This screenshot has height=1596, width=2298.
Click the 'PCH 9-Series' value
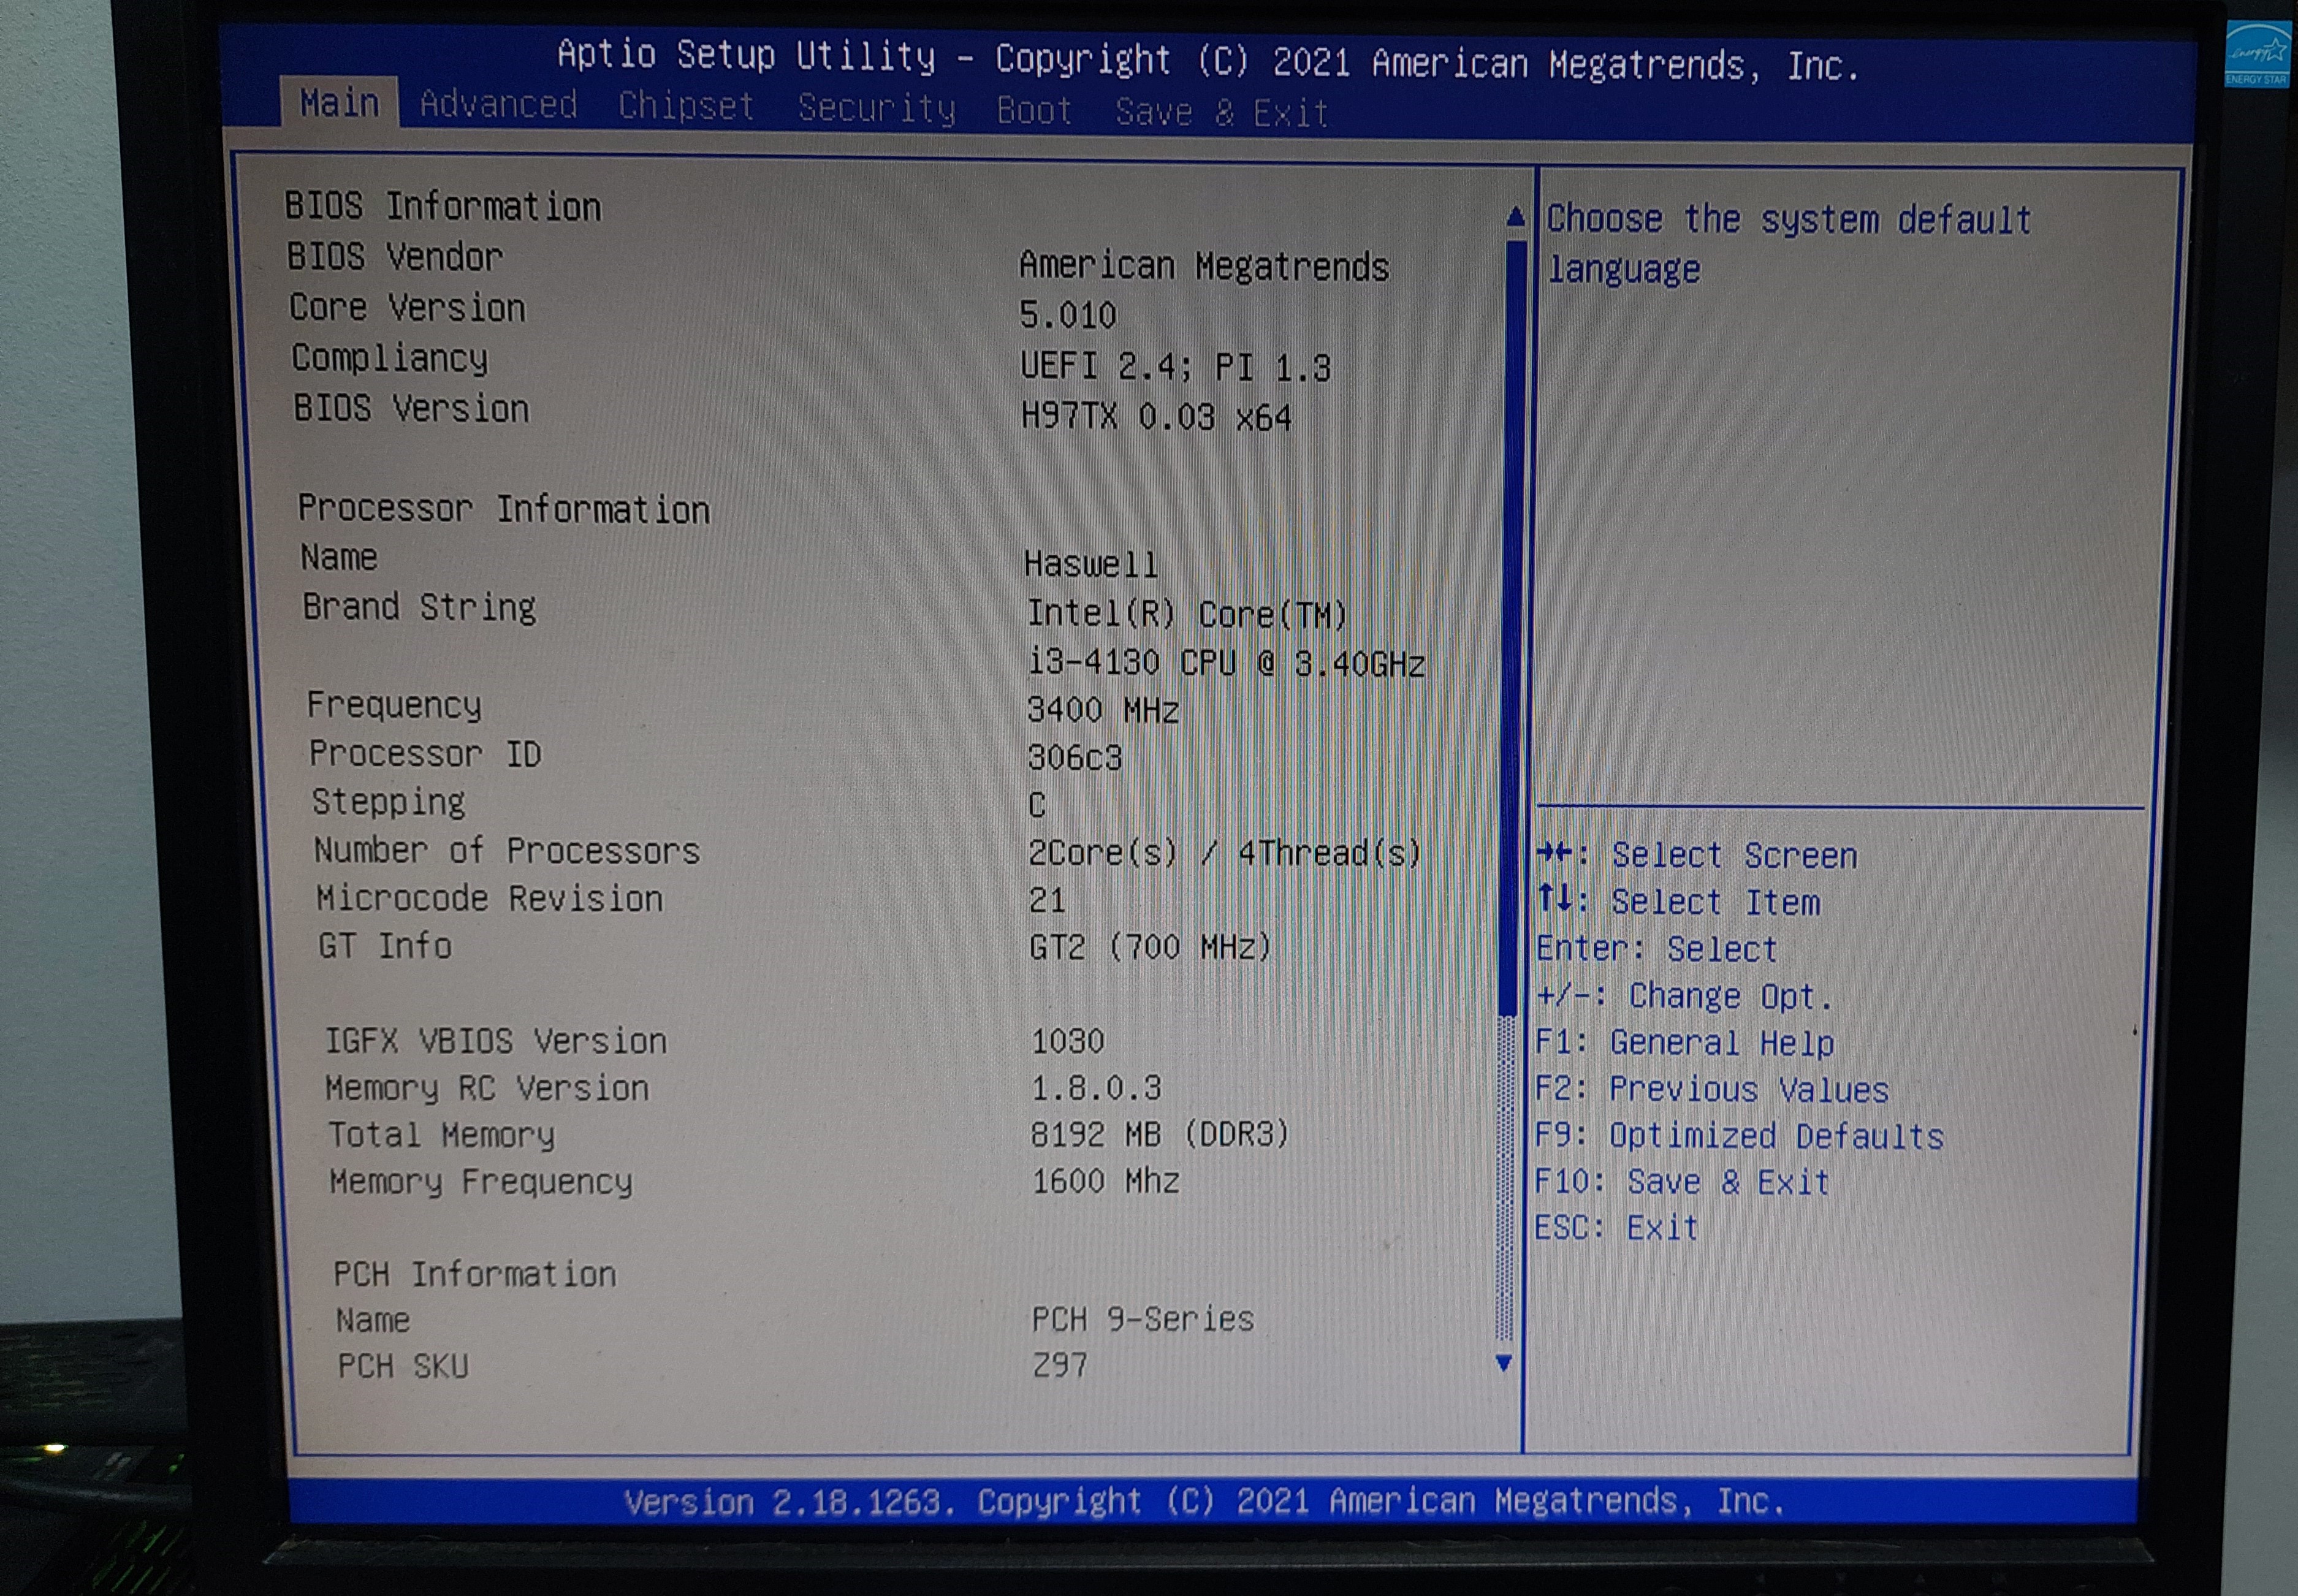click(1143, 1320)
